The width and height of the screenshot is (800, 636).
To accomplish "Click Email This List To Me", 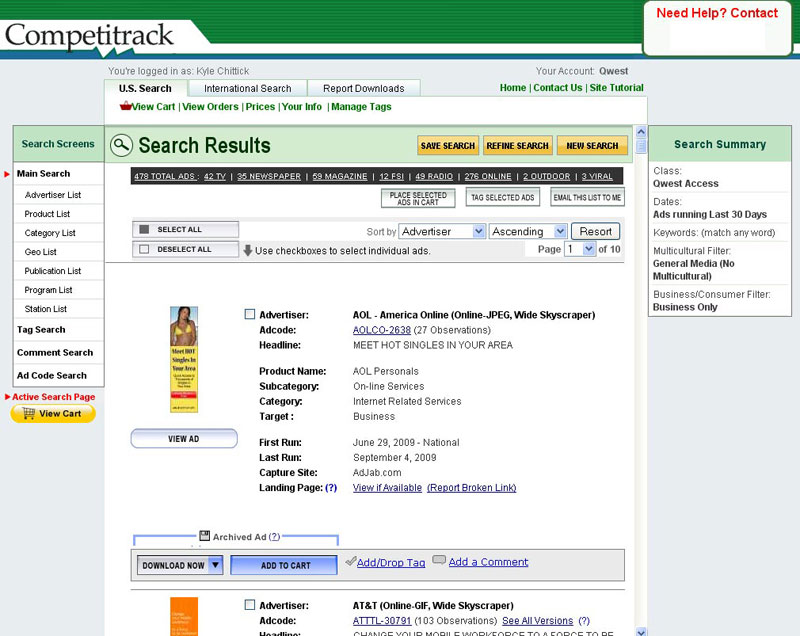I will [587, 197].
